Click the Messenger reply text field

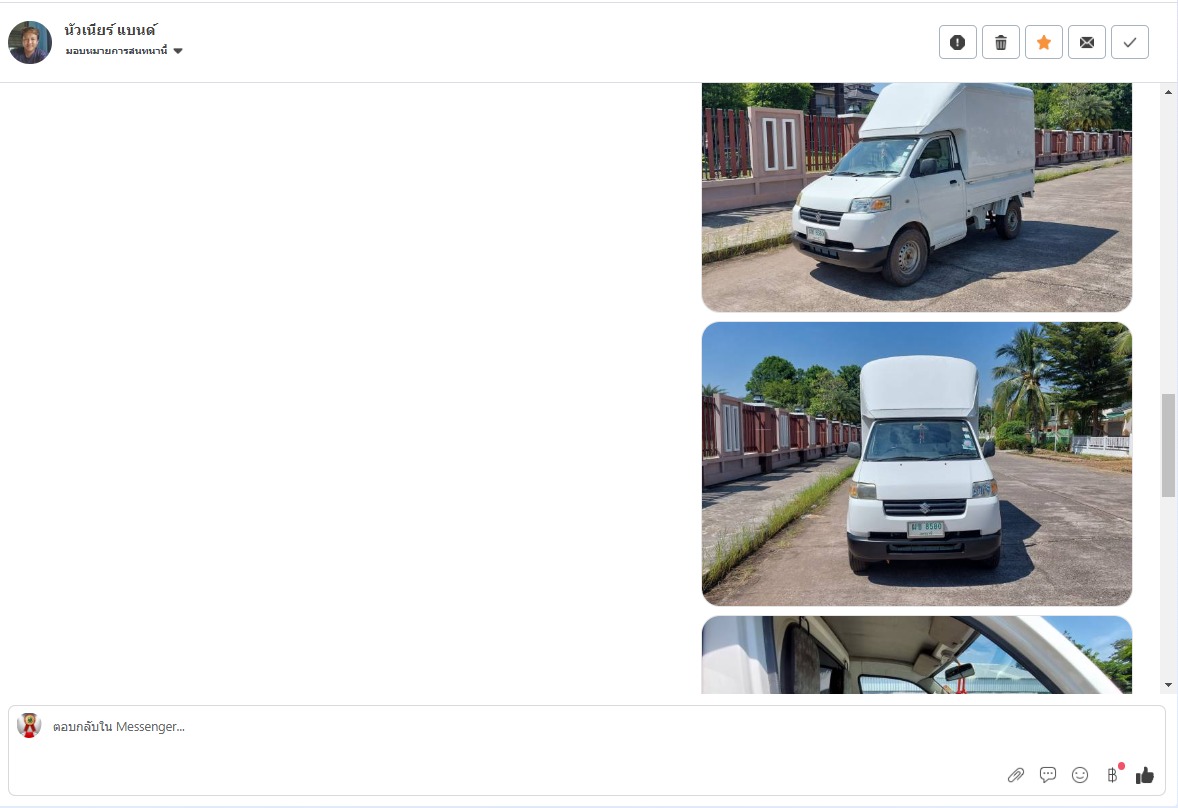coord(587,727)
